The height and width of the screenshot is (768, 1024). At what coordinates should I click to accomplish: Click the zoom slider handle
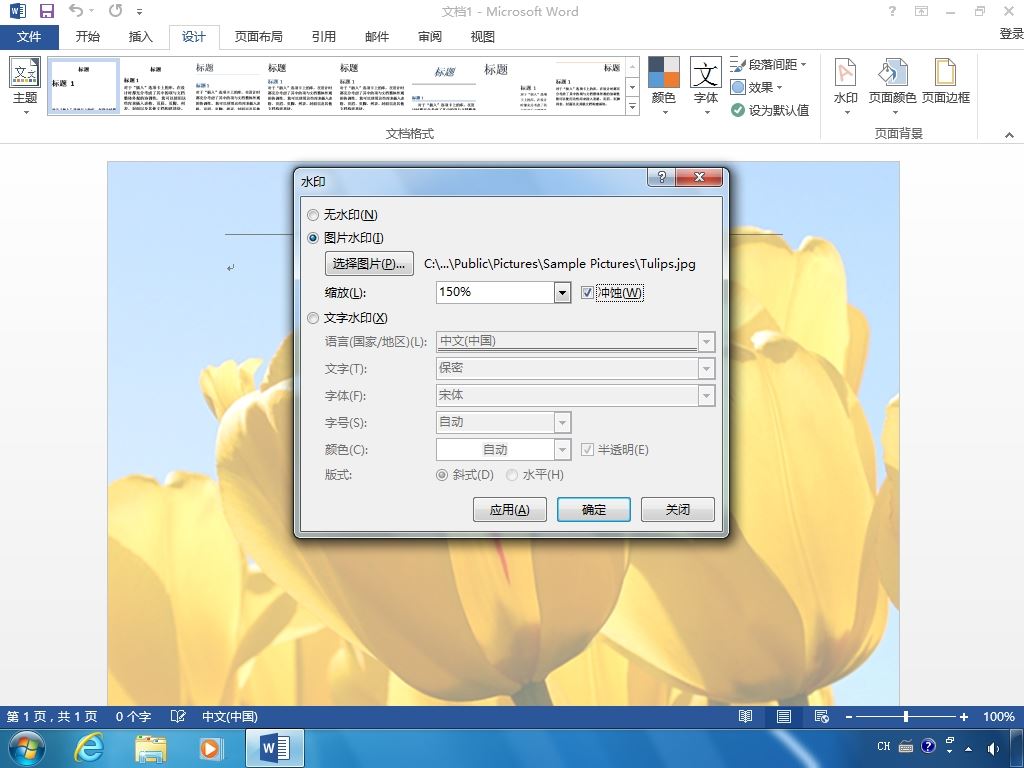click(906, 716)
